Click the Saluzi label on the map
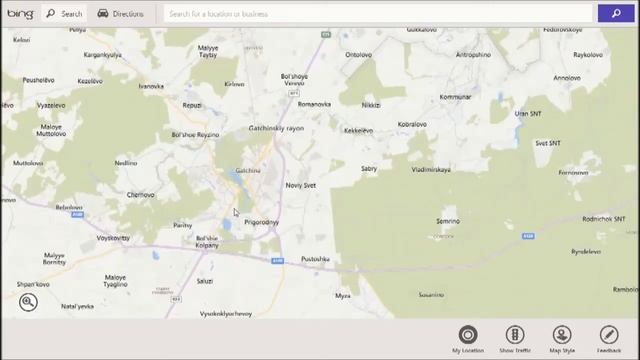640x360 pixels. tap(204, 281)
